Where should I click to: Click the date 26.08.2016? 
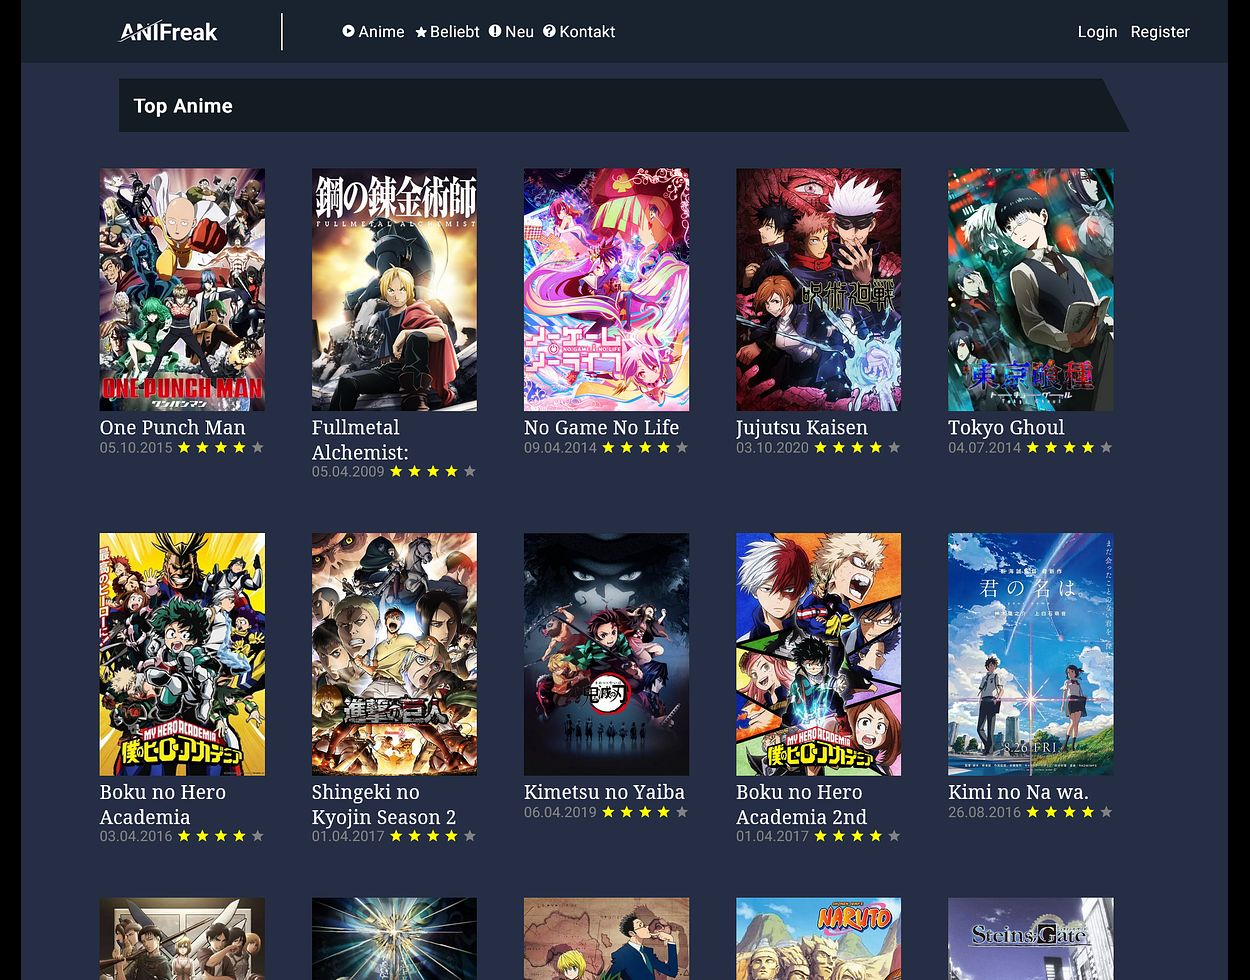coord(984,813)
